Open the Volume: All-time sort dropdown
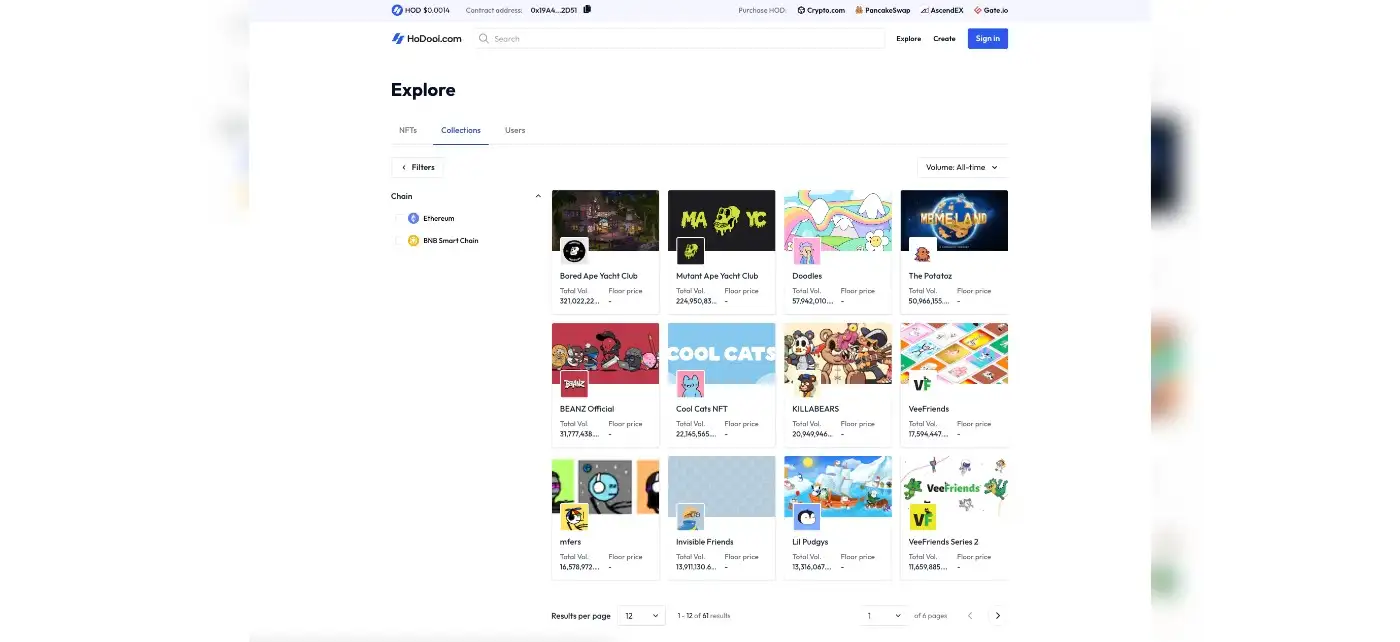 [x=961, y=168]
